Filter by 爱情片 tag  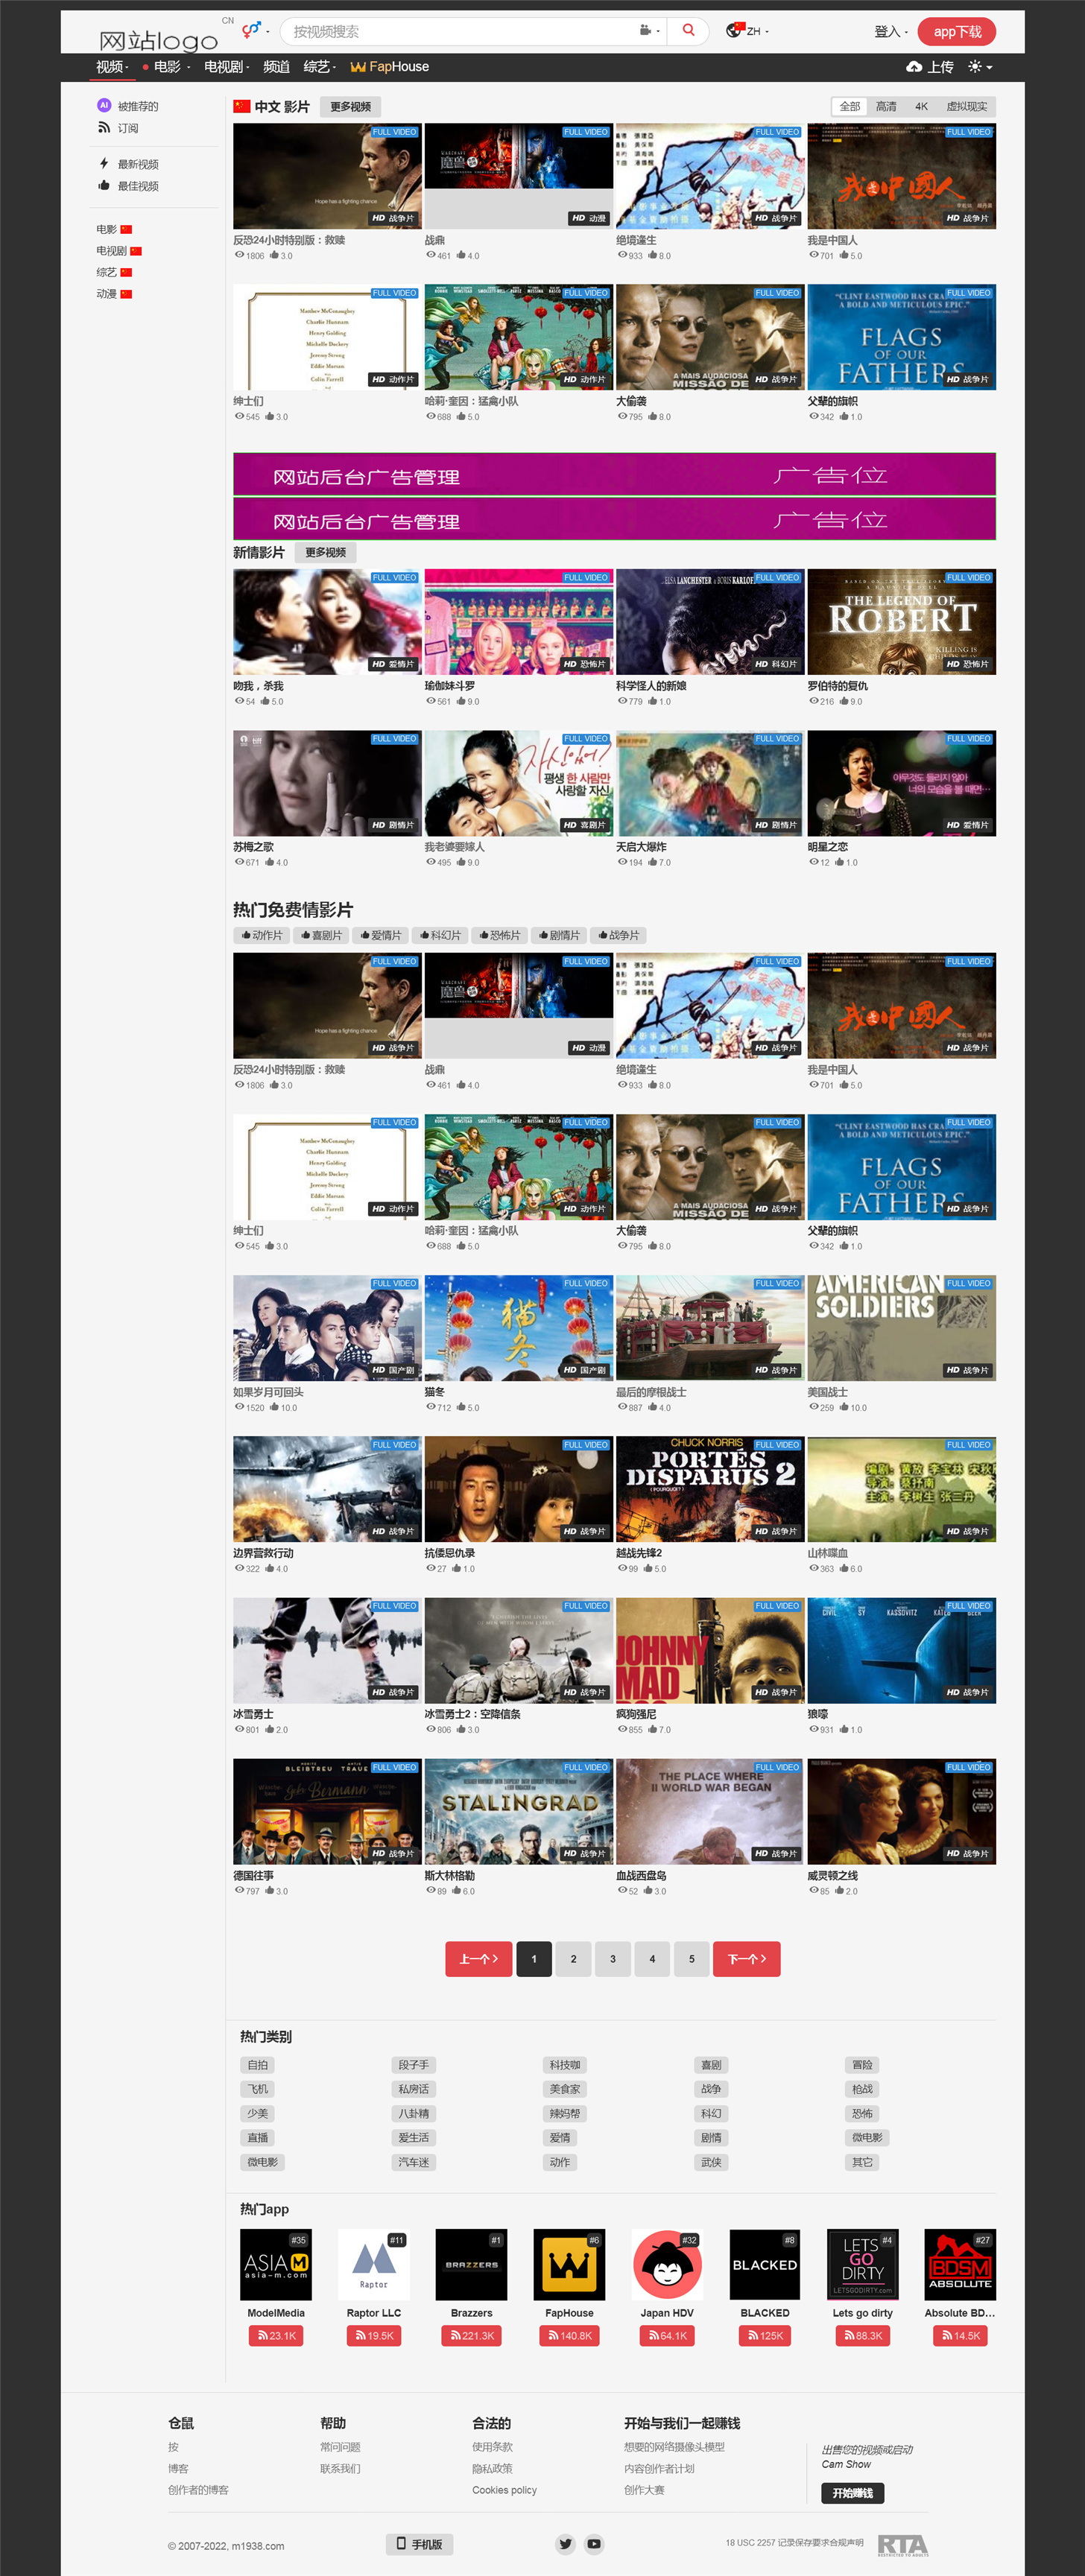[381, 936]
